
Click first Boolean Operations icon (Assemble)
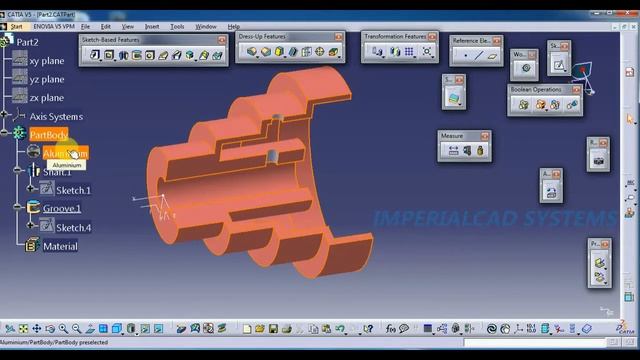click(523, 105)
